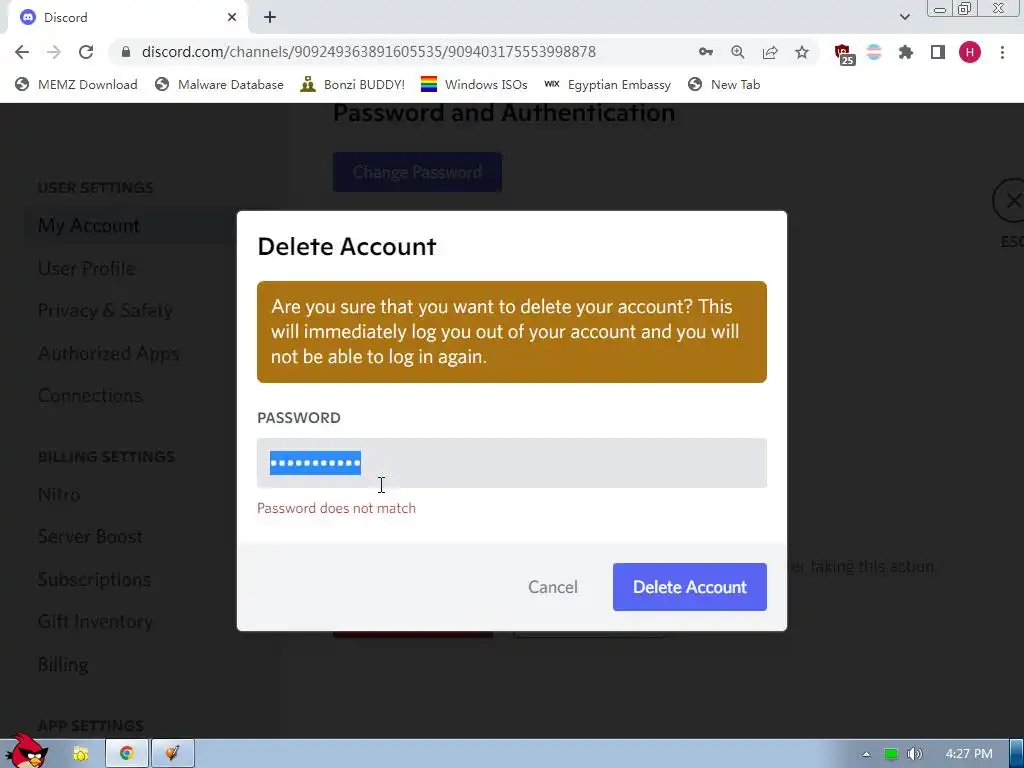Click the Delete Account confirm button
The width and height of the screenshot is (1024, 768).
(690, 587)
